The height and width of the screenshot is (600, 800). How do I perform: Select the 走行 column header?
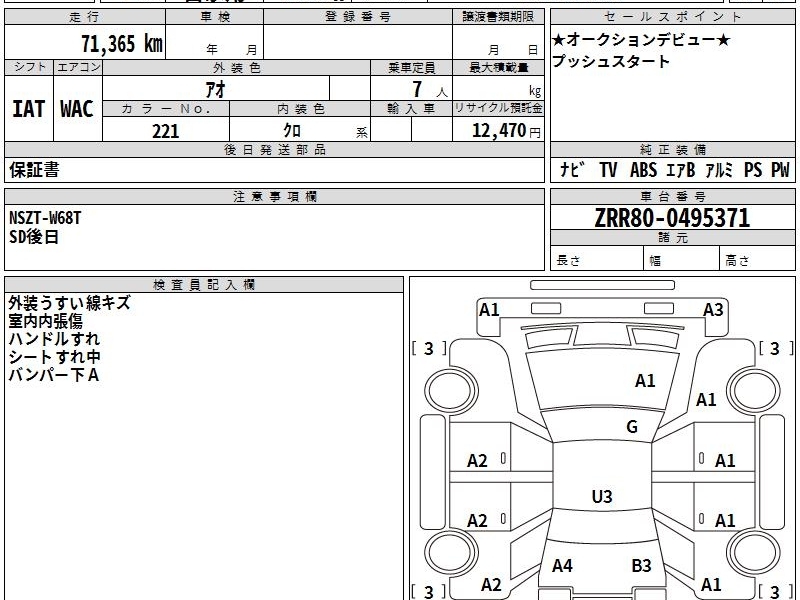pos(85,17)
